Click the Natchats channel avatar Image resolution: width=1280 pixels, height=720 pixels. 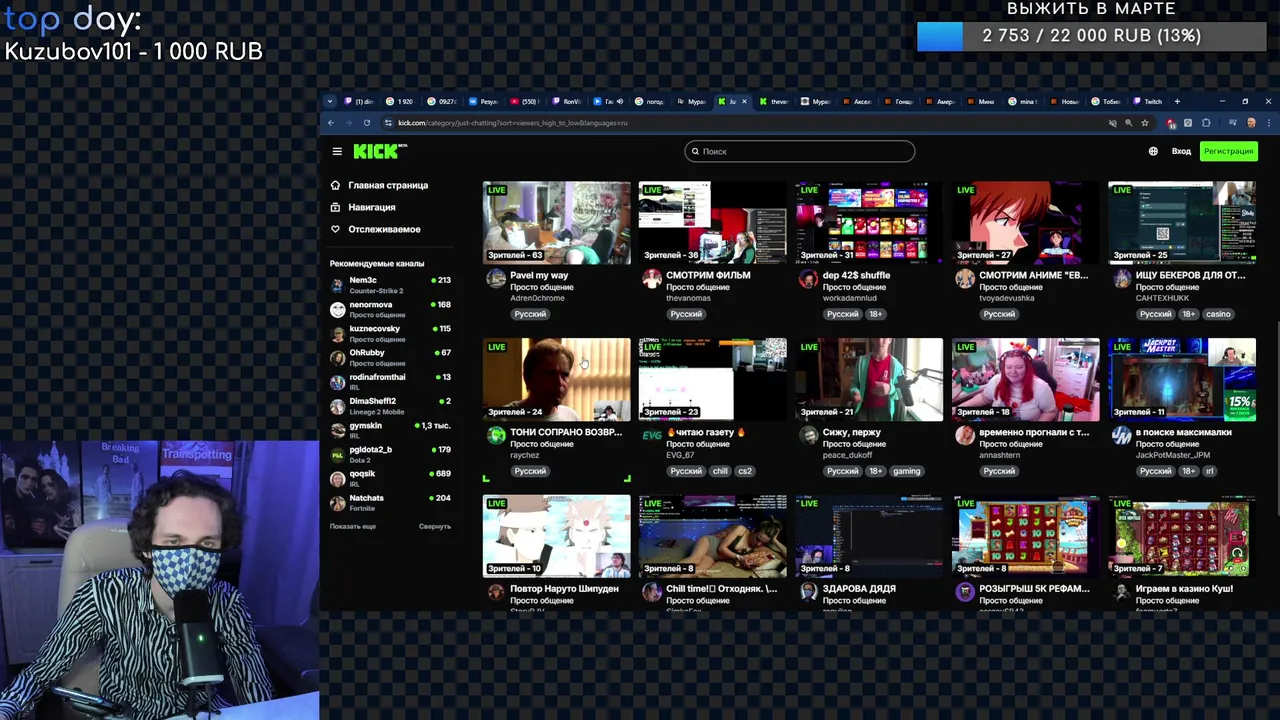pos(338,502)
